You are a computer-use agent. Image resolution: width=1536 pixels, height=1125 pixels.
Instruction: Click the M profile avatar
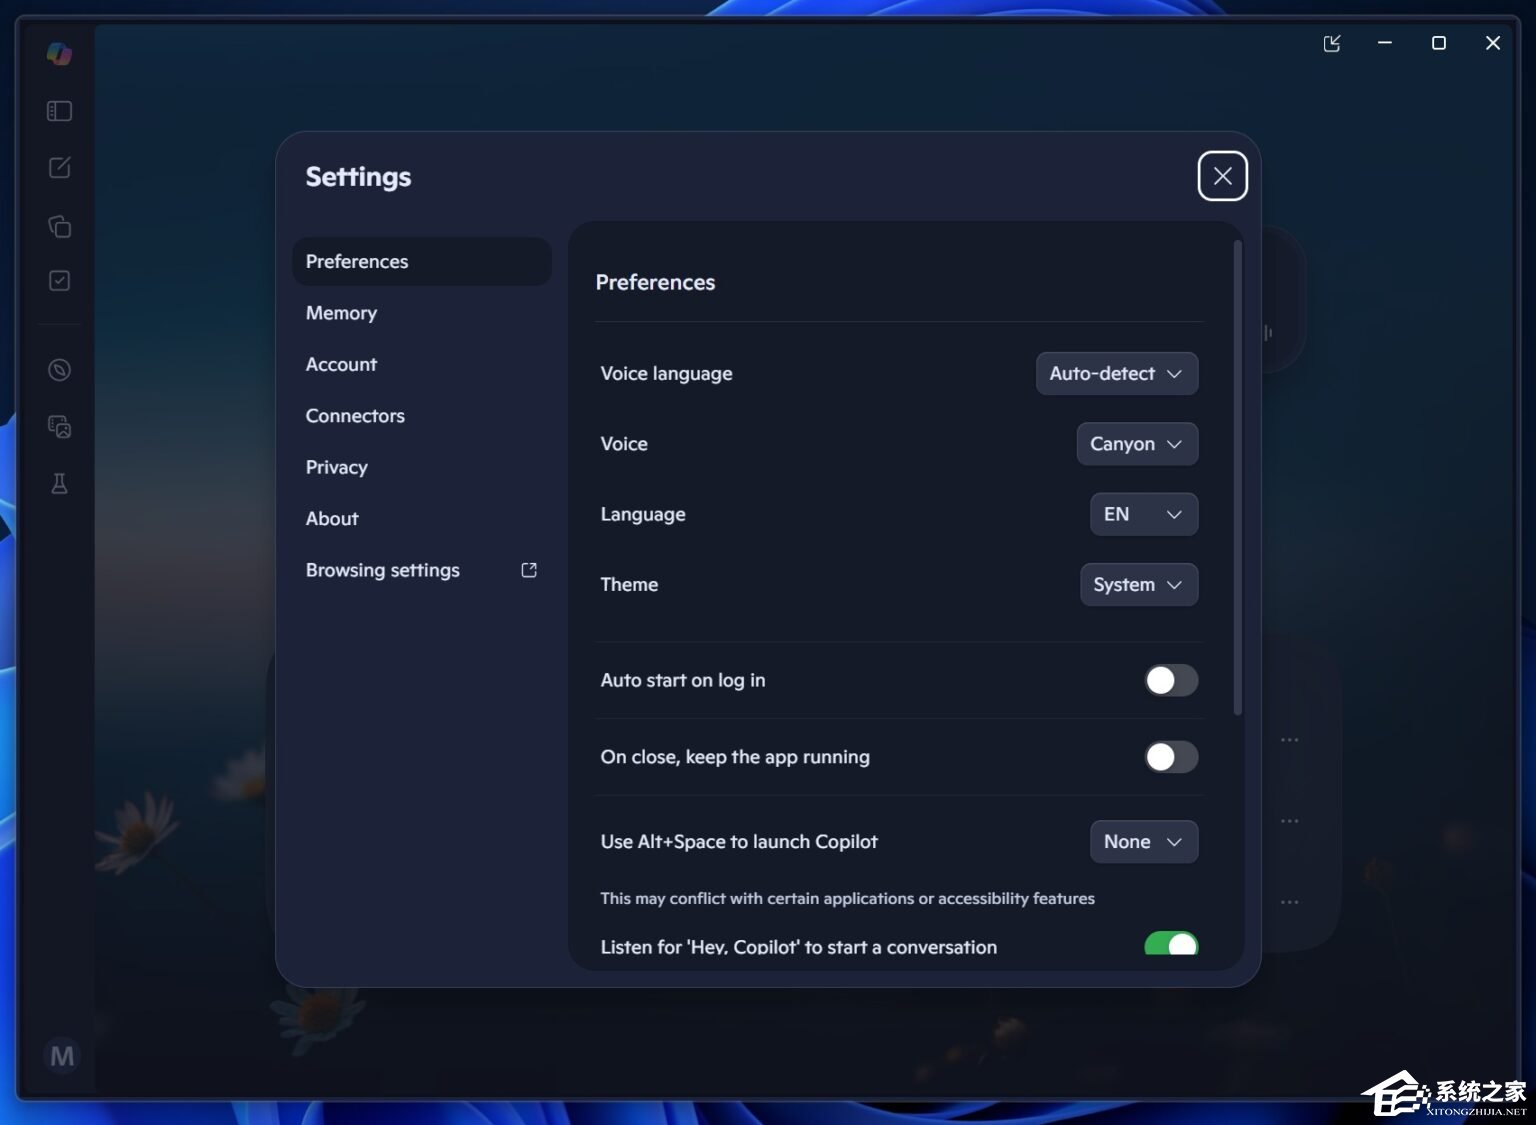click(62, 1056)
